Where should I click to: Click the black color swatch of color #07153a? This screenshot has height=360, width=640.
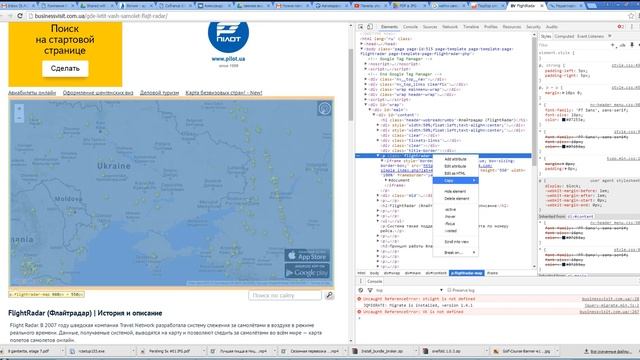tap(564, 120)
